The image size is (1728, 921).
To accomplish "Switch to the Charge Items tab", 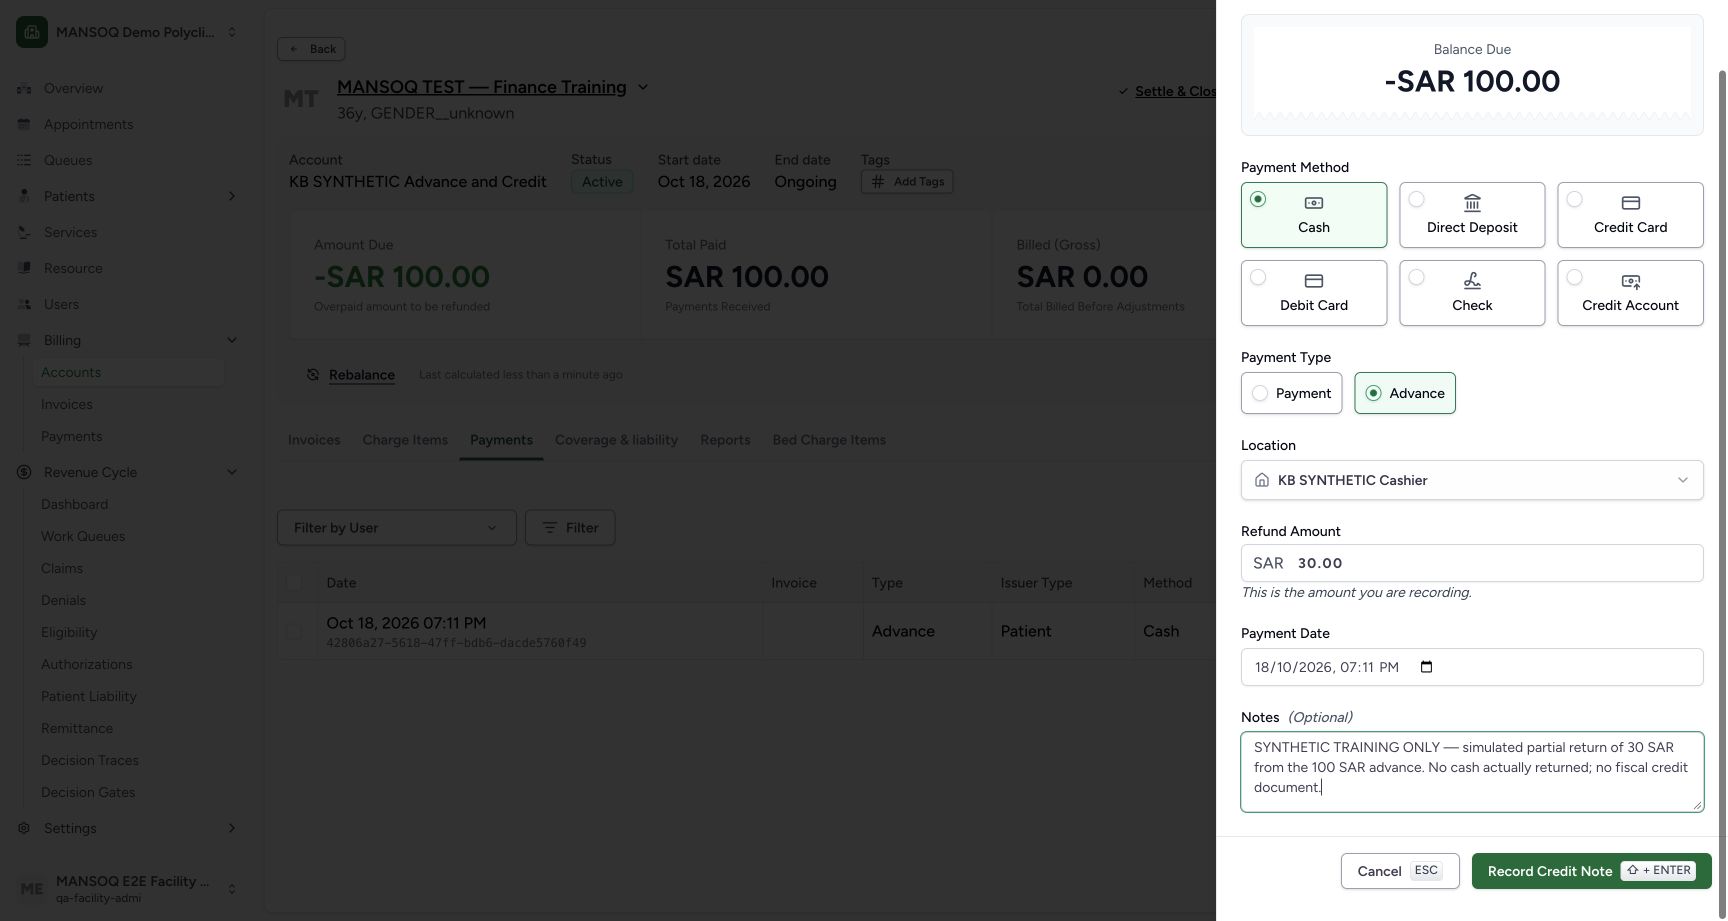I will [x=405, y=440].
